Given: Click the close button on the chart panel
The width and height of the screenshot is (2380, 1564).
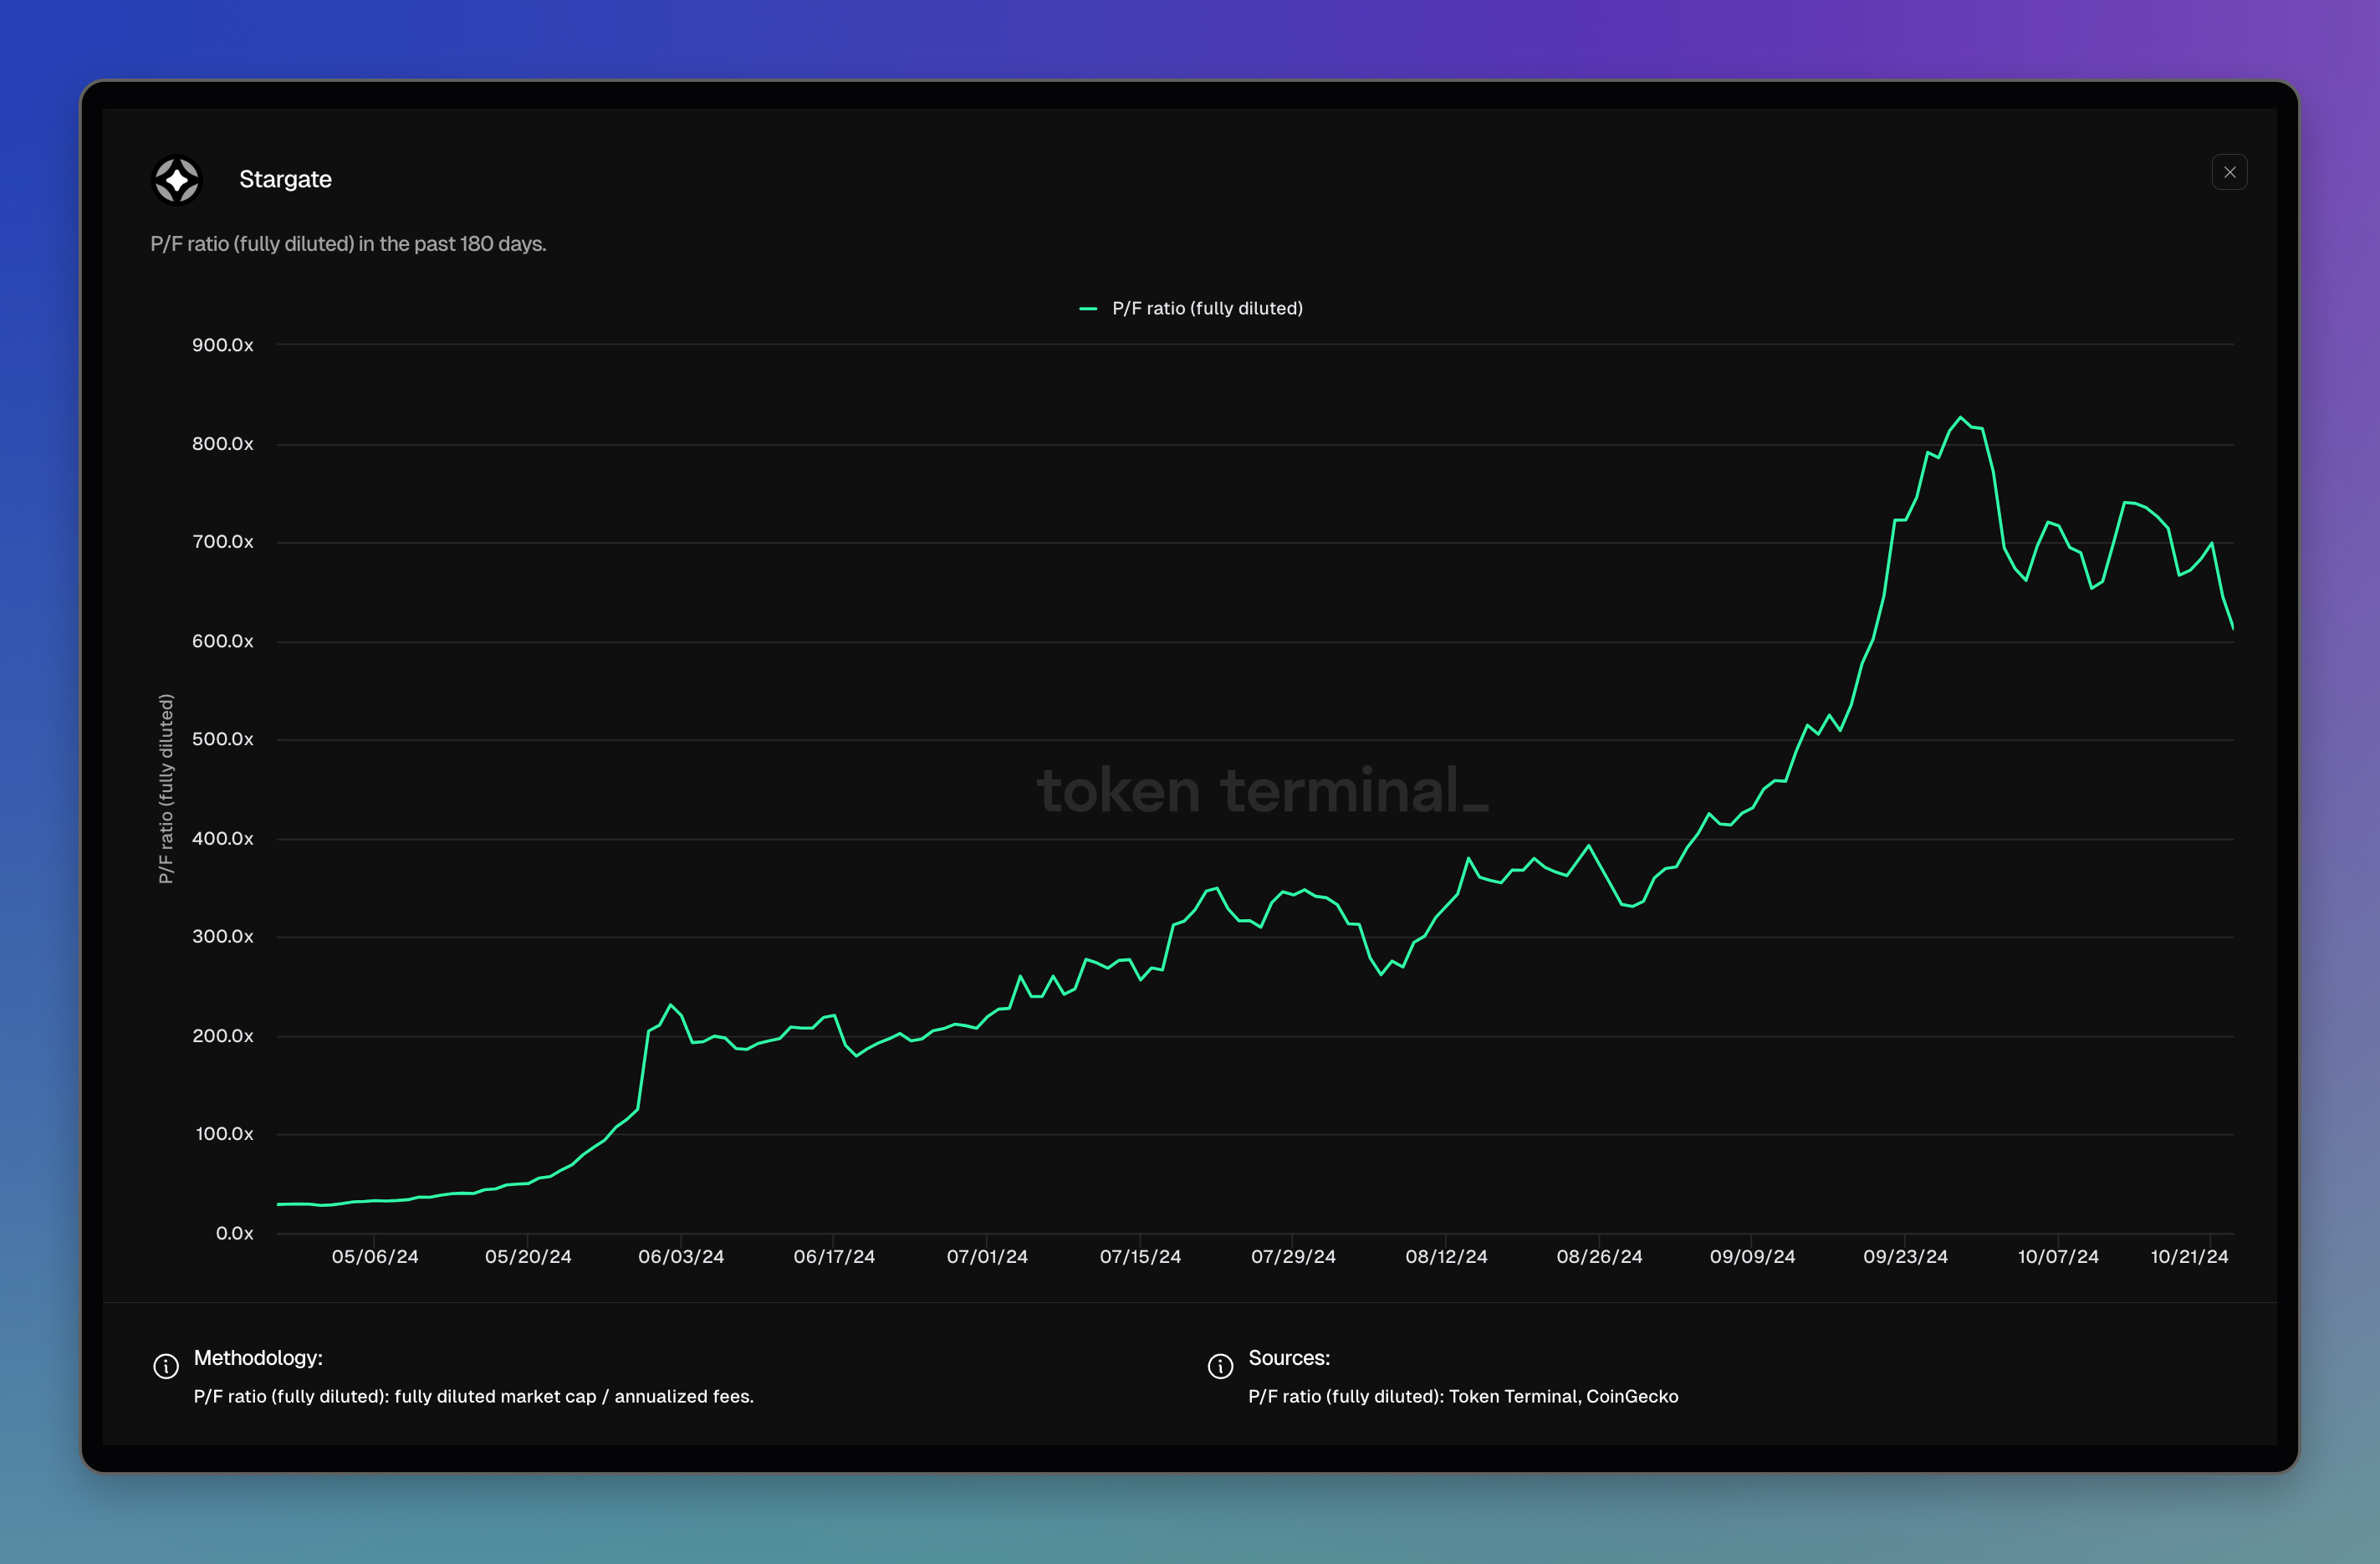Looking at the screenshot, I should pos(2230,173).
